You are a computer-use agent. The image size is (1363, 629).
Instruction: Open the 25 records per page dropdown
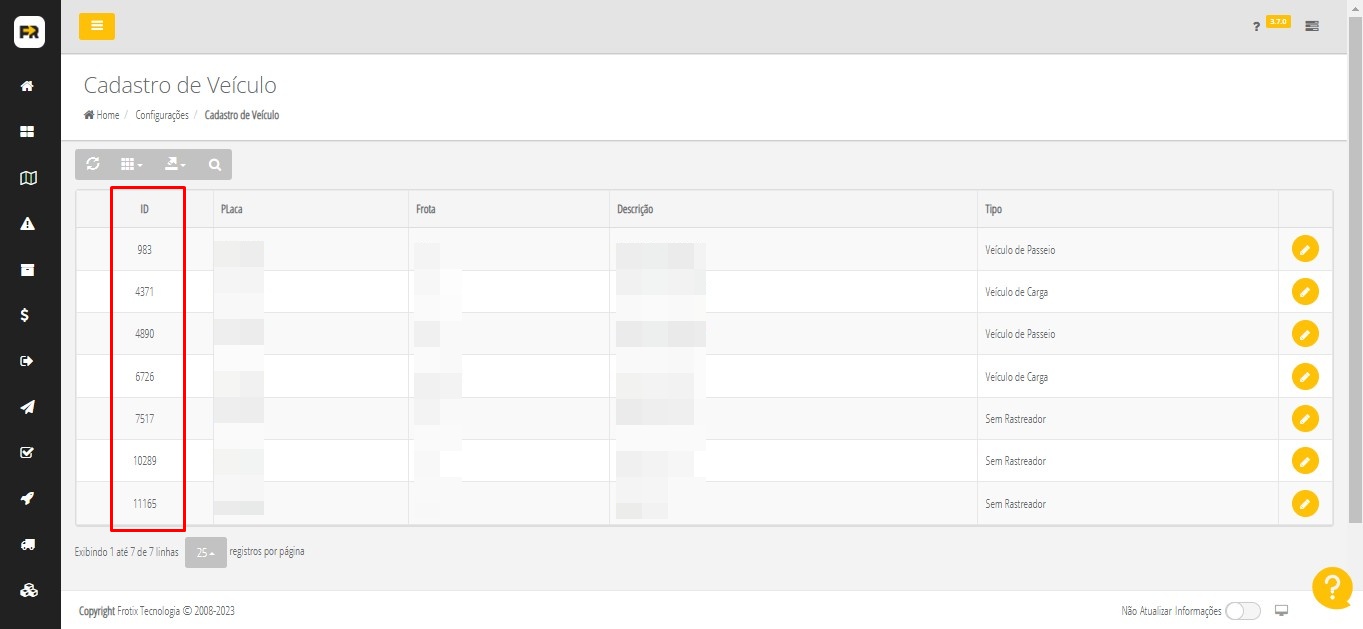coord(205,552)
